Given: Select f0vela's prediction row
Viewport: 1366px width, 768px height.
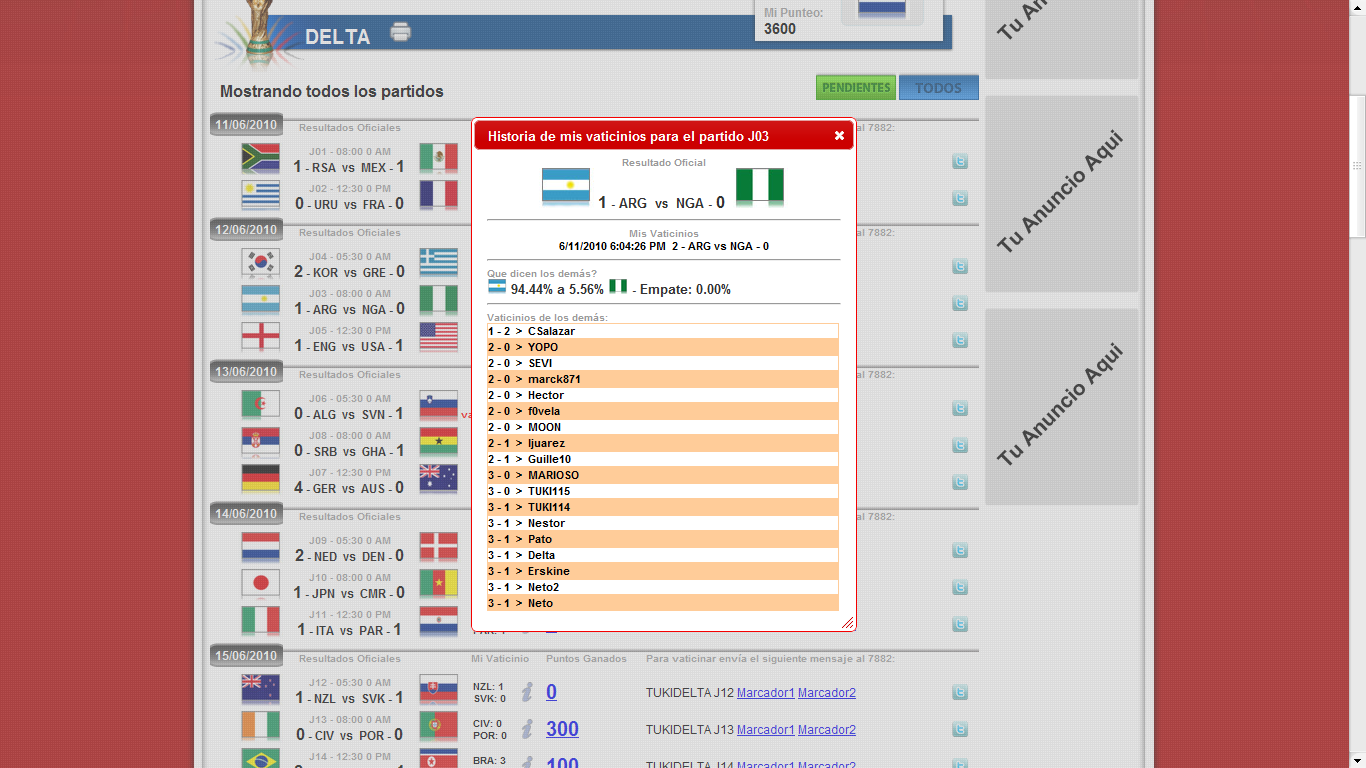Looking at the screenshot, I should (663, 411).
